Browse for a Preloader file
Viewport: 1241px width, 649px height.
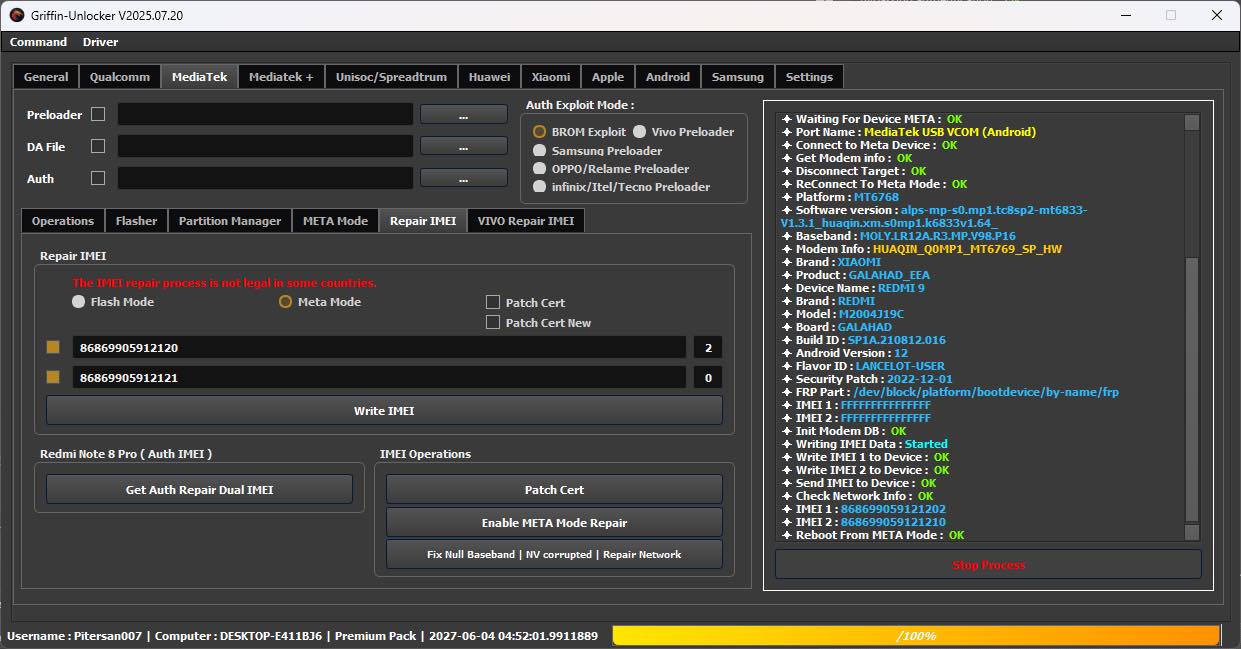(x=463, y=114)
